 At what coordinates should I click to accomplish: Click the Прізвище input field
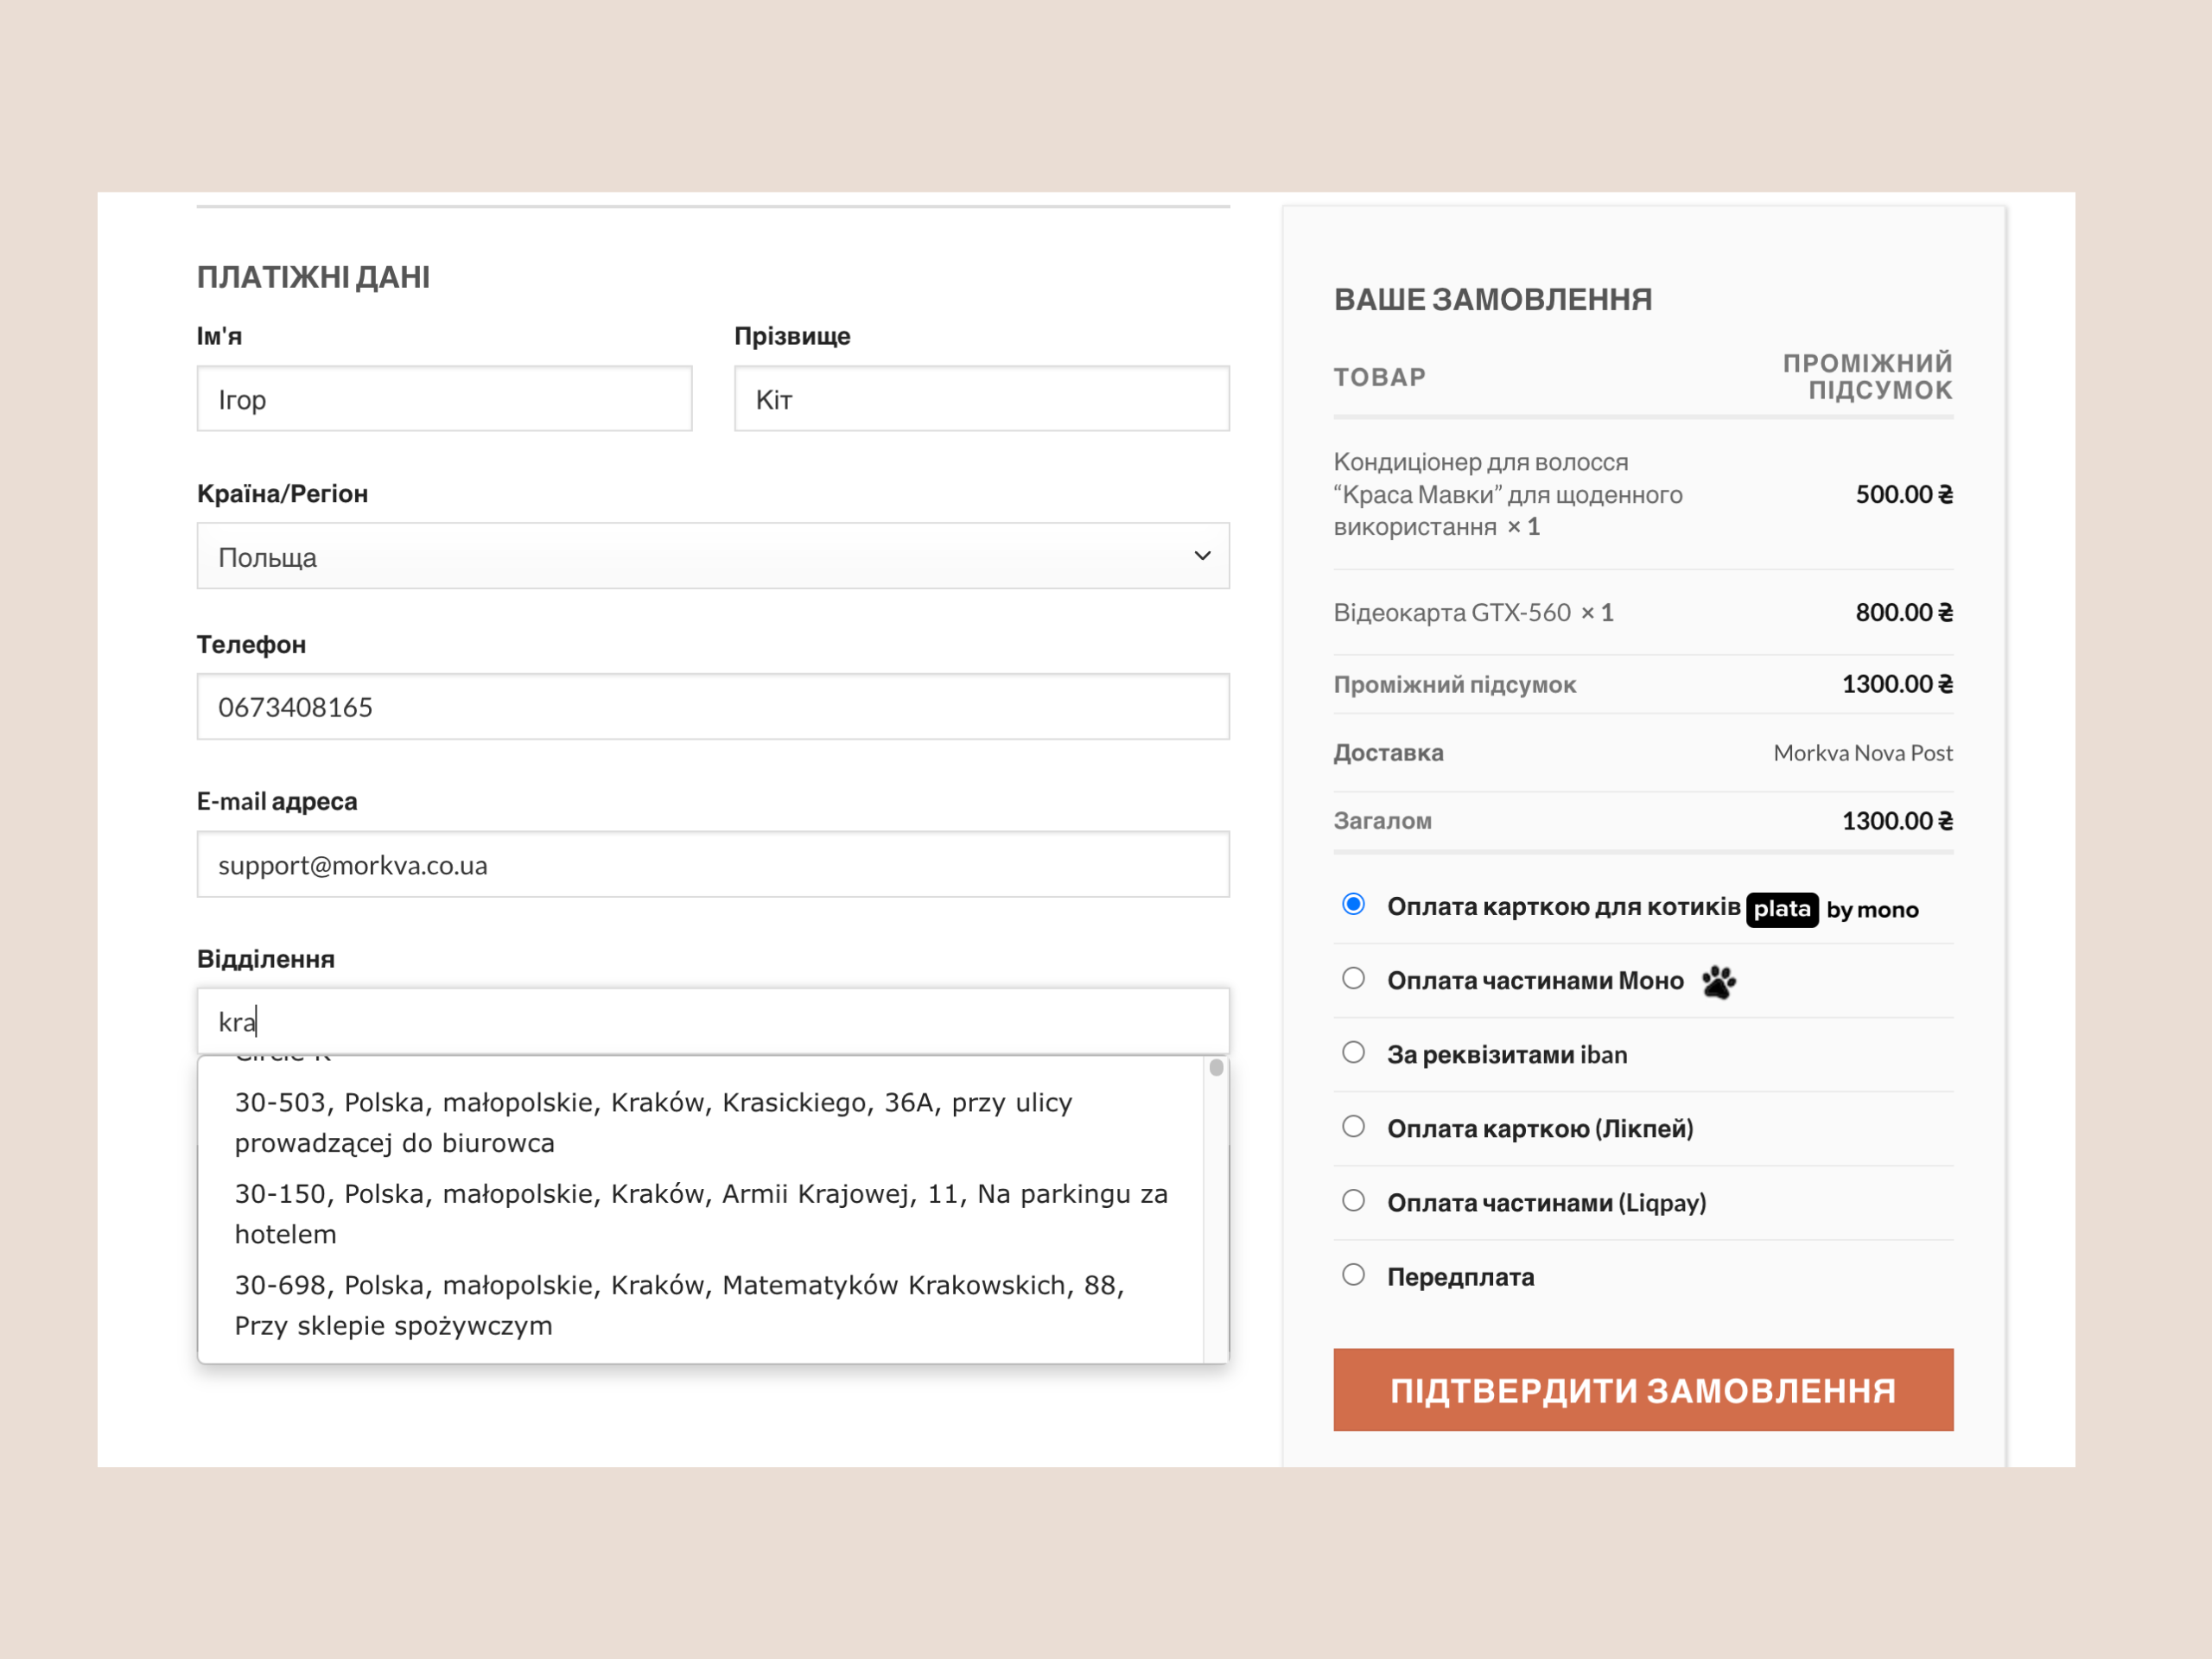pyautogui.click(x=981, y=399)
